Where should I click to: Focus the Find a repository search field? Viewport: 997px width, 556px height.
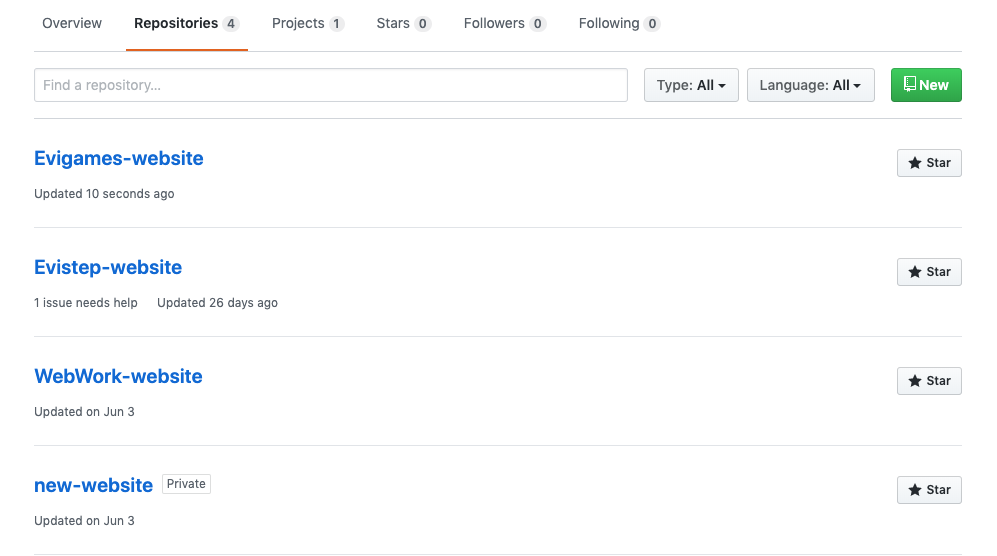(331, 85)
